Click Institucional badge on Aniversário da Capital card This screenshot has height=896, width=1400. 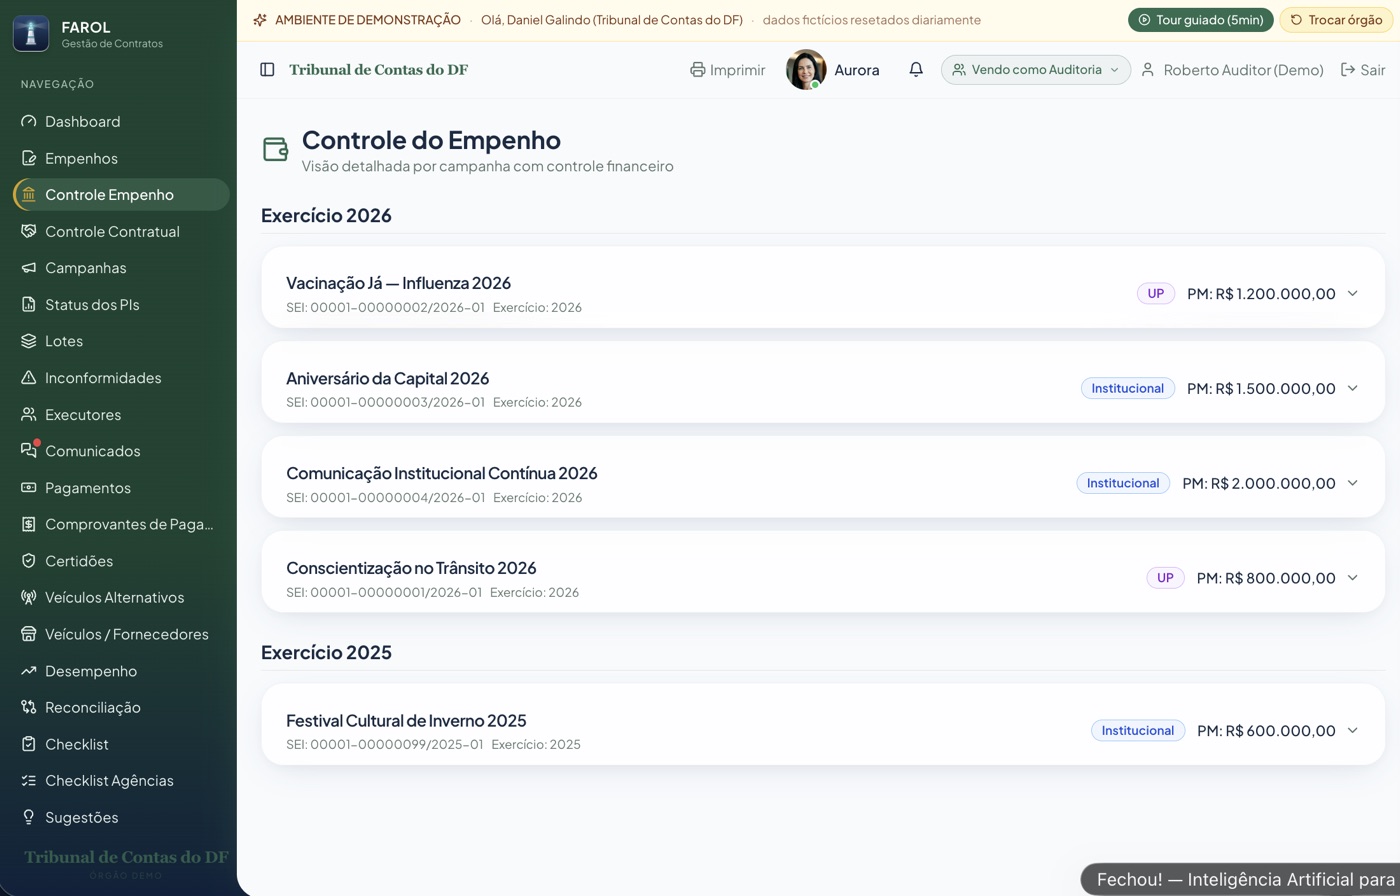point(1128,388)
